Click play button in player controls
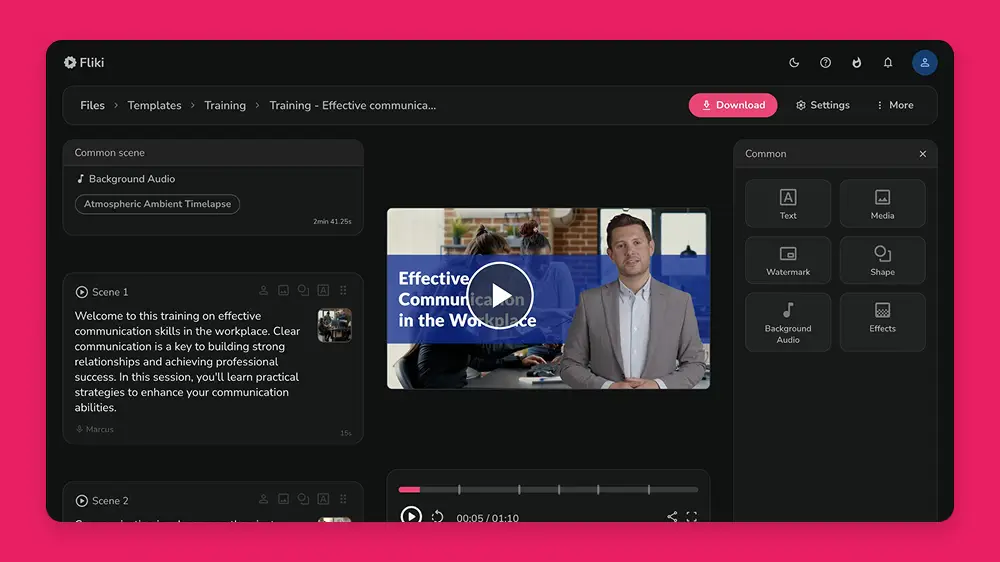 point(411,515)
